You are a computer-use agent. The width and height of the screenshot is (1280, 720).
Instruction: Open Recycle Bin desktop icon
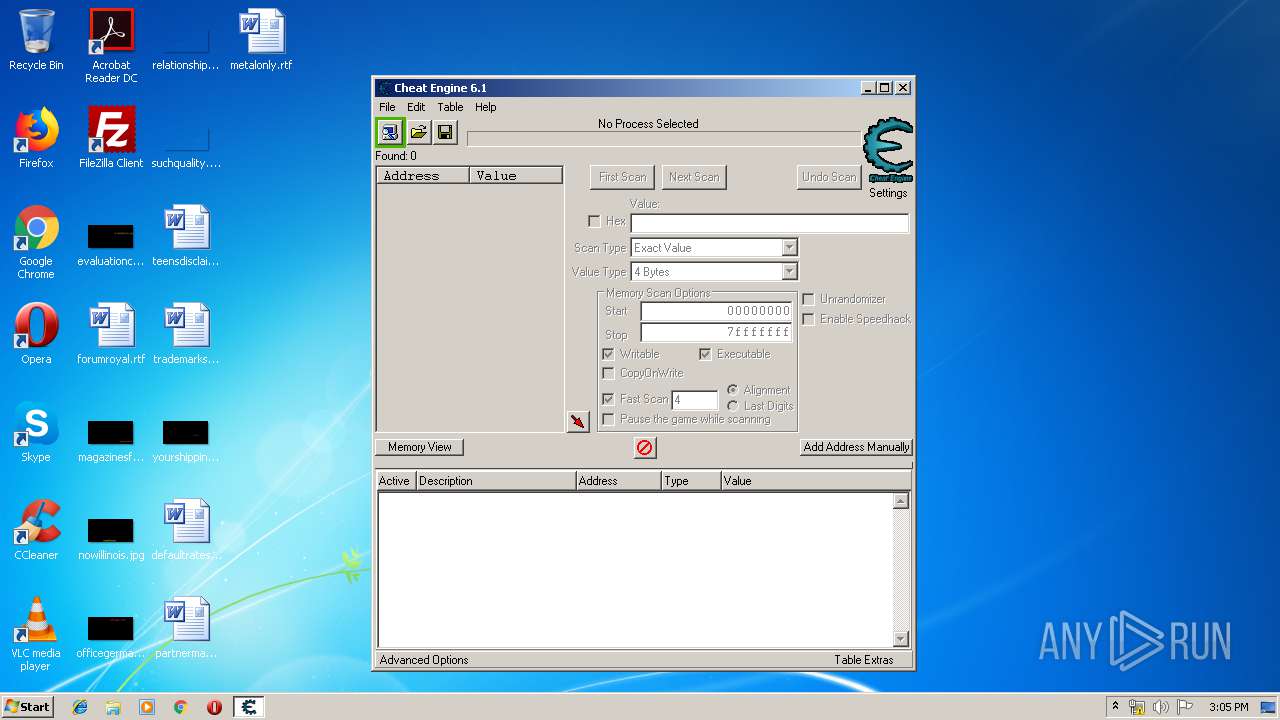point(36,40)
